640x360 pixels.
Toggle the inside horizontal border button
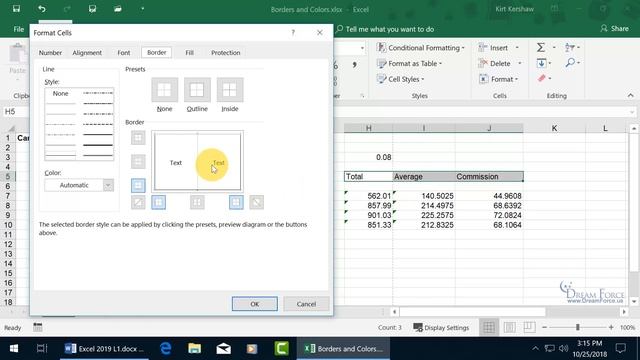(x=138, y=161)
